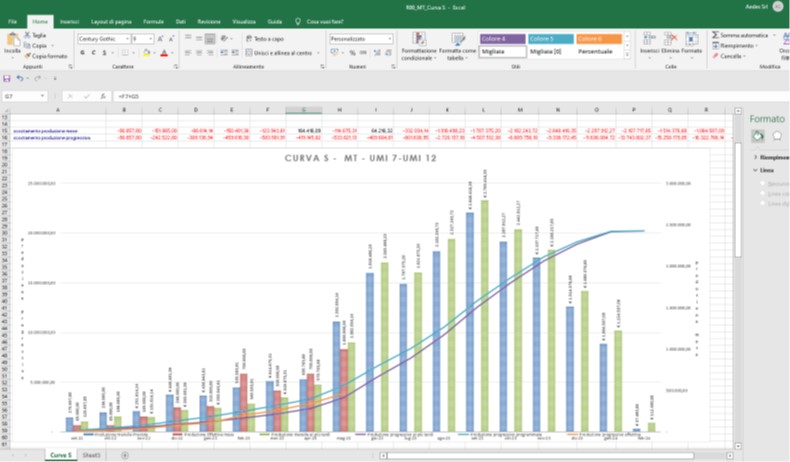Open the Effects pentagon tab in Formato

pos(777,135)
